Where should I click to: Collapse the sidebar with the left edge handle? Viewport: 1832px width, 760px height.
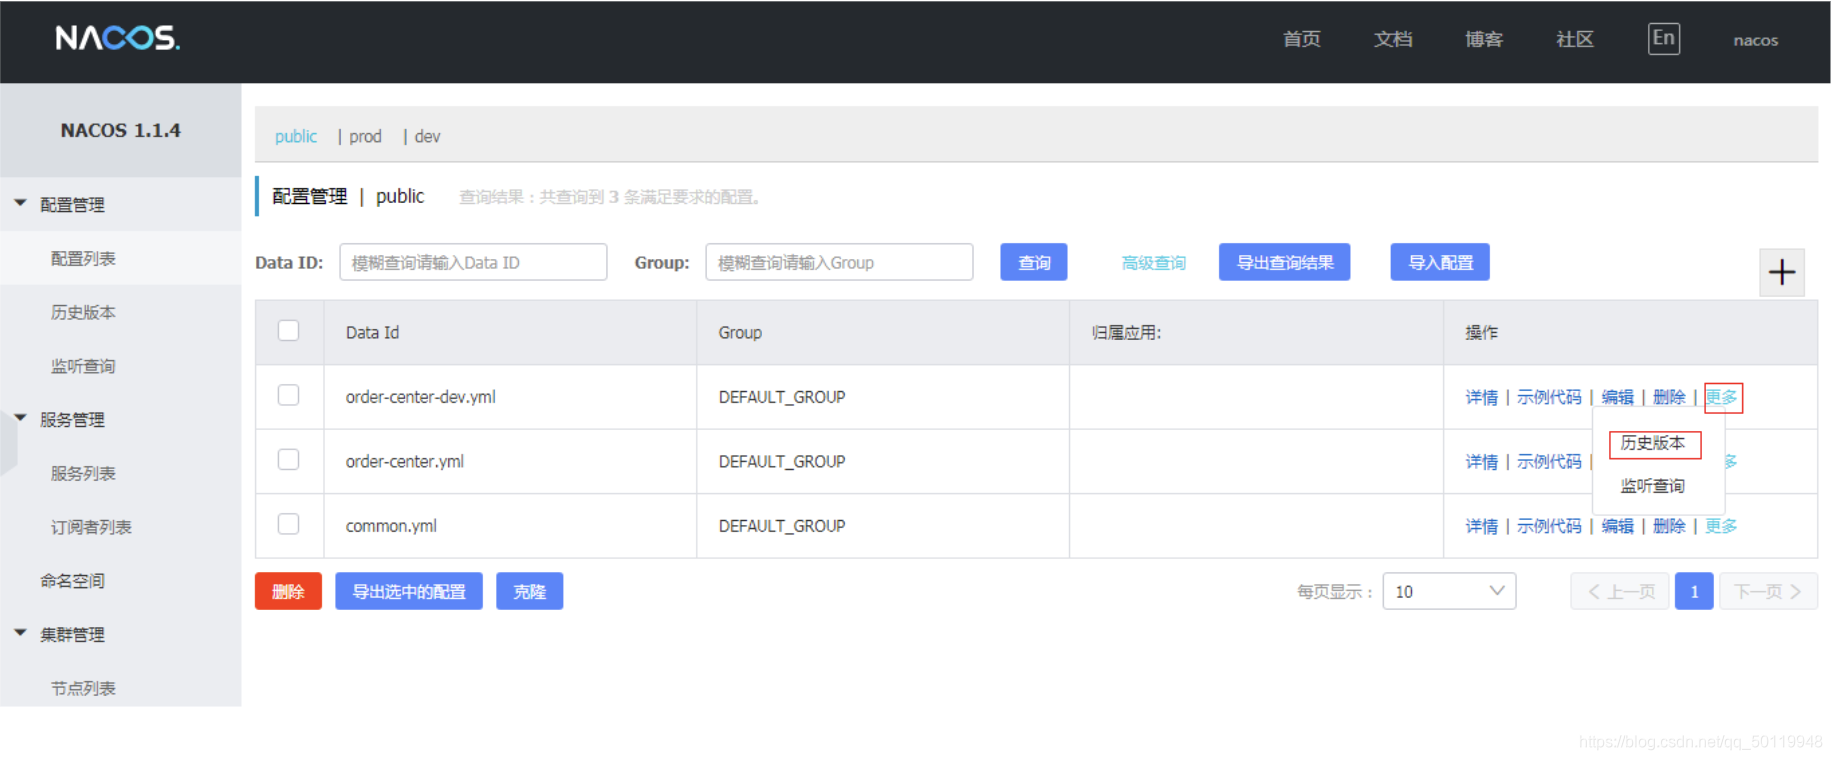8,443
